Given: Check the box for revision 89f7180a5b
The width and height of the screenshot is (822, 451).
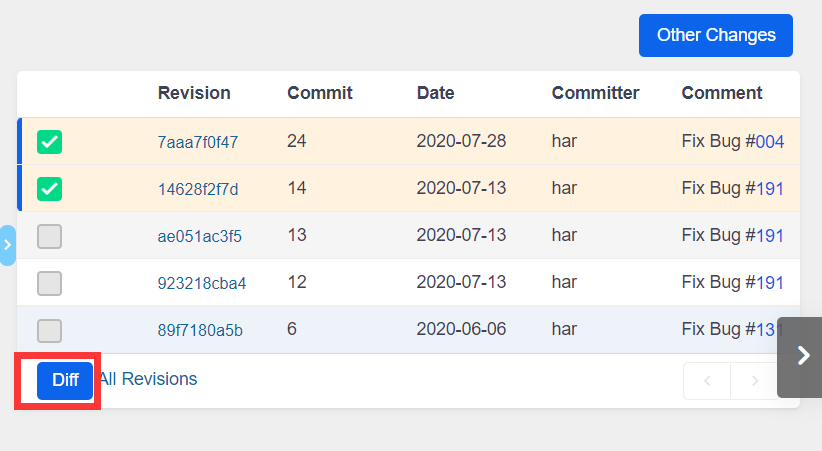Looking at the screenshot, I should click(50, 330).
